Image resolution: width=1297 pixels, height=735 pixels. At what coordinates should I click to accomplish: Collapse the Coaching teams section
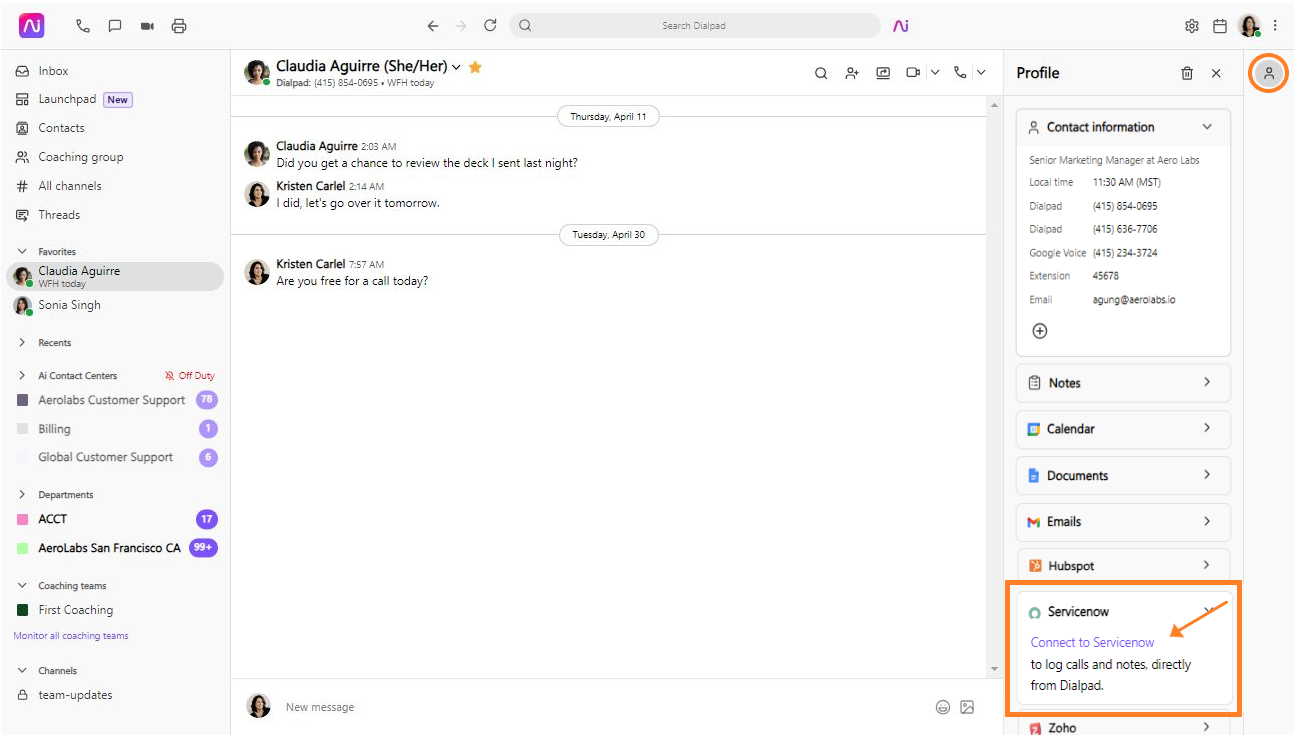pos(22,586)
